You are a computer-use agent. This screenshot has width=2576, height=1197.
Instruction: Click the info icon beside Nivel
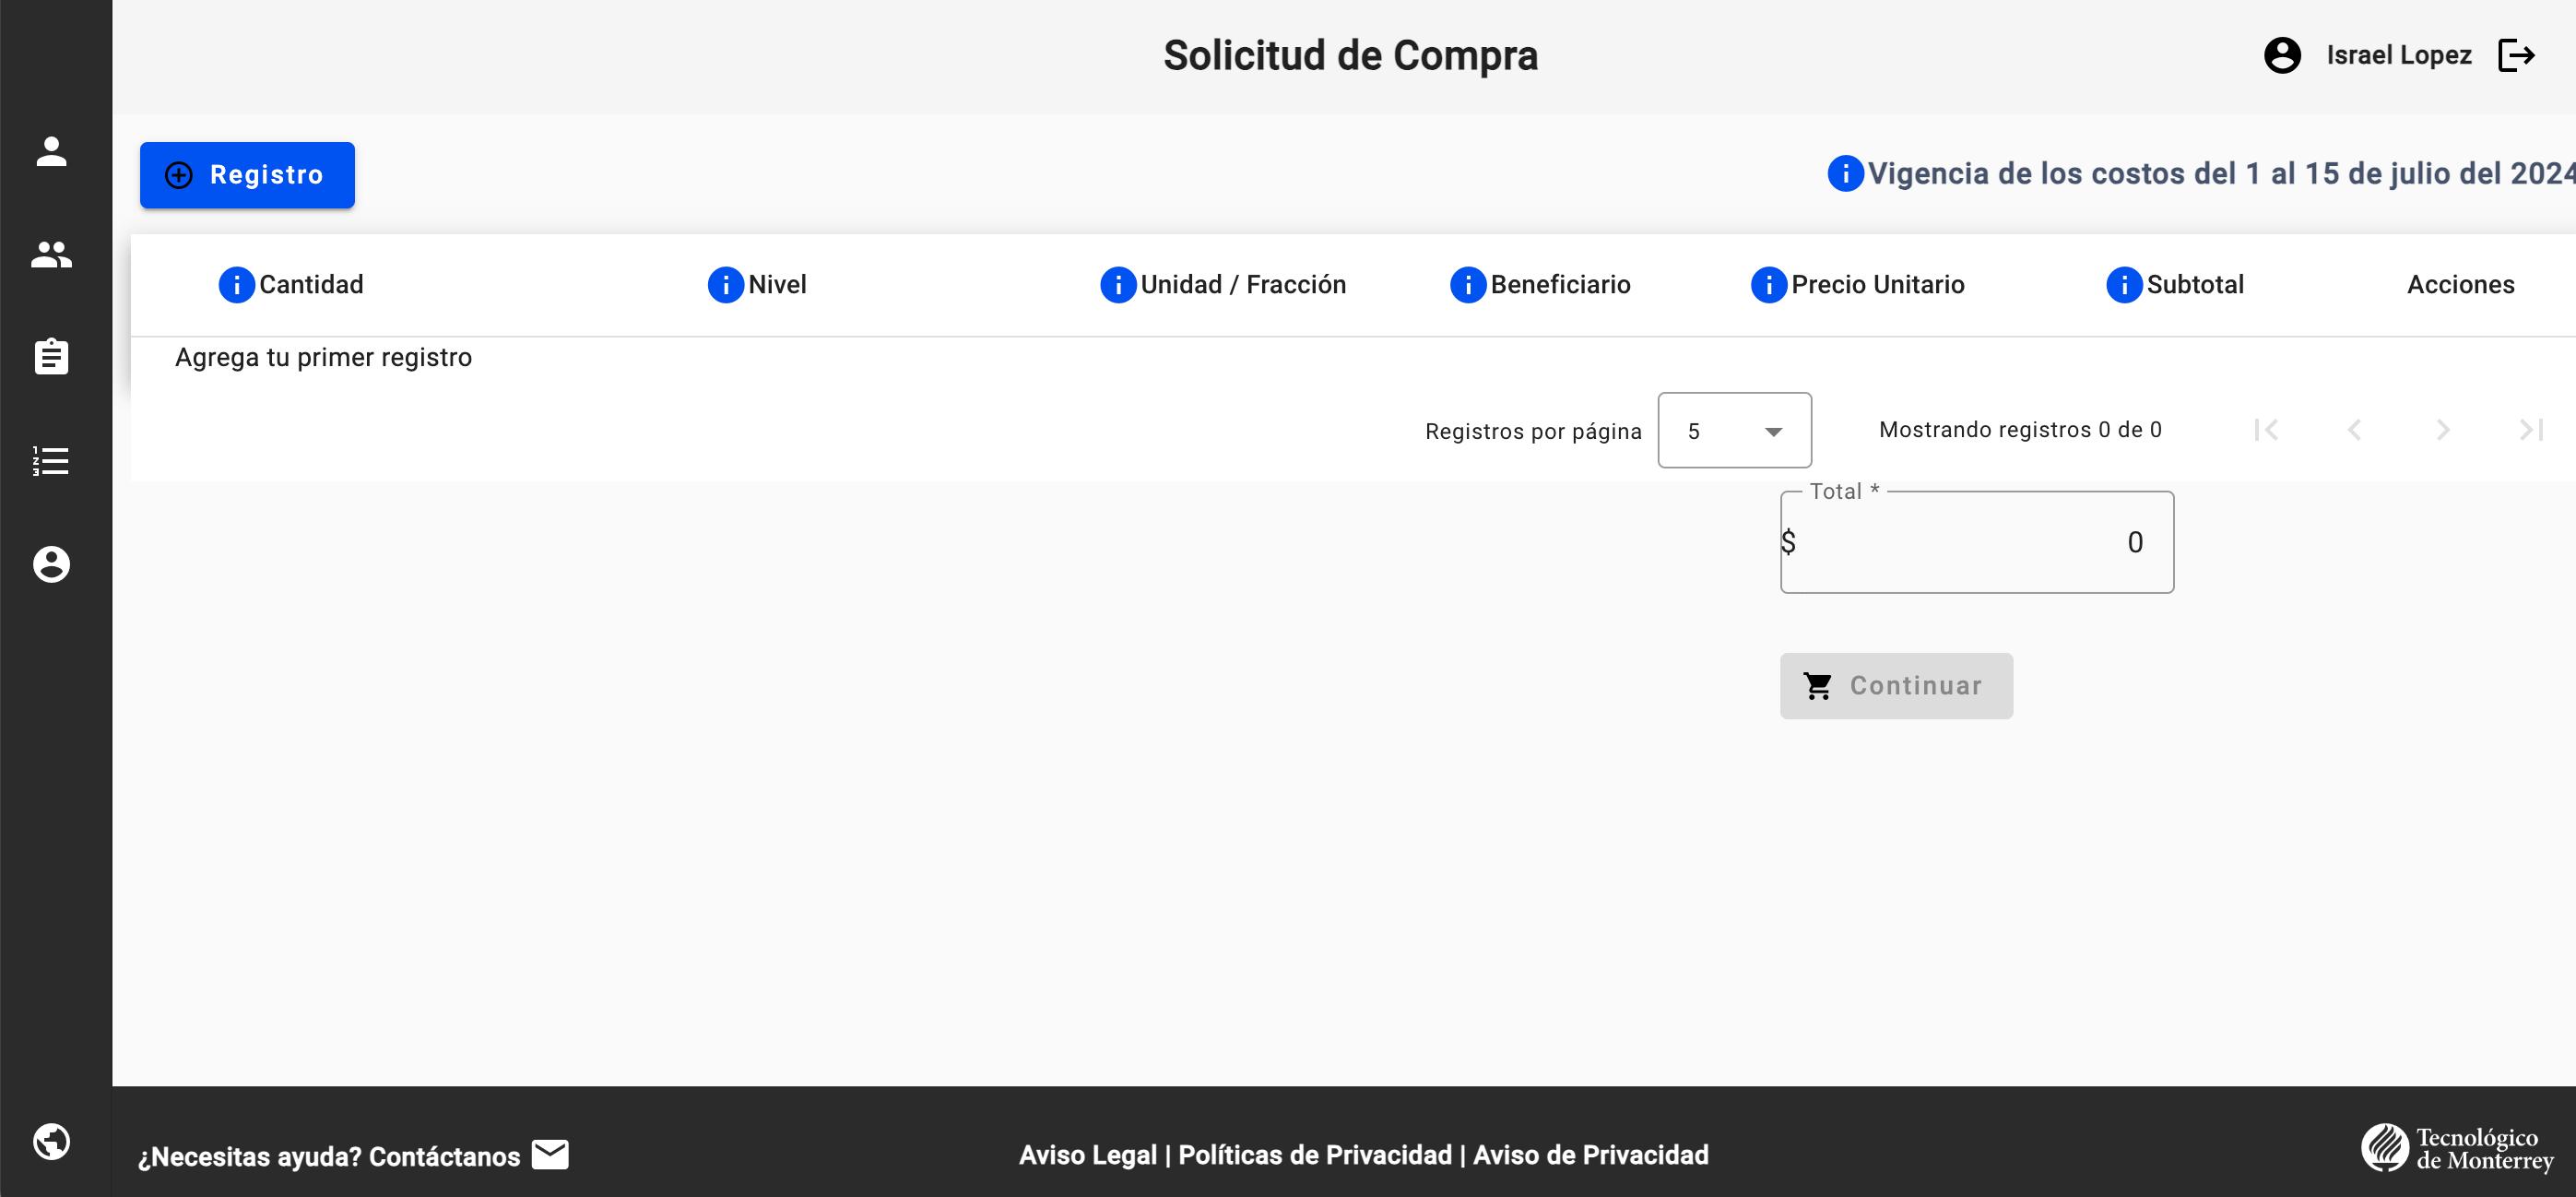(725, 285)
